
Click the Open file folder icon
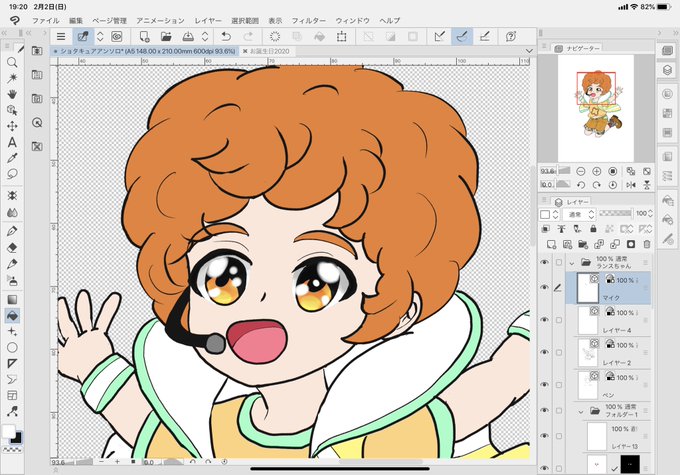tap(166, 37)
